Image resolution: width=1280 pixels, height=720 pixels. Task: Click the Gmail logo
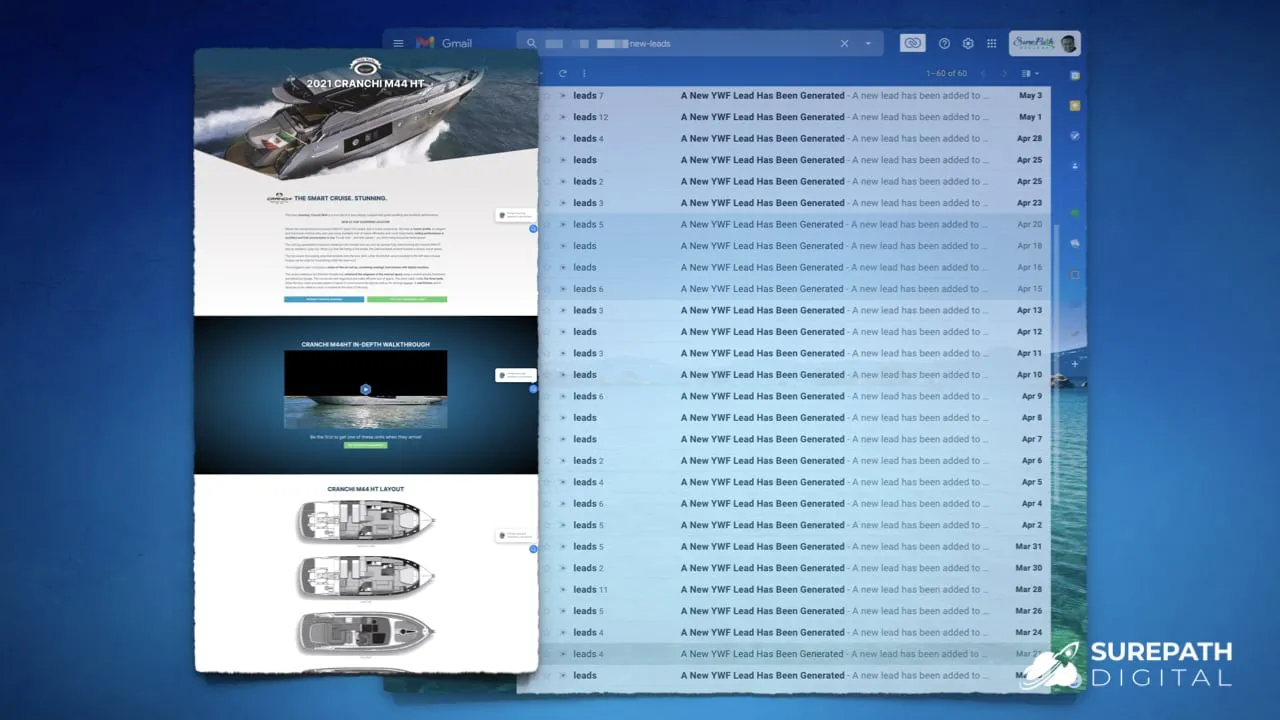click(443, 44)
